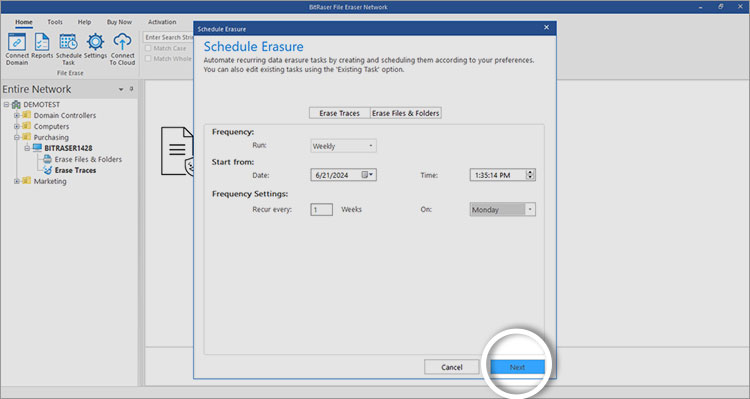Select Computers in the network tree
The height and width of the screenshot is (399, 750).
[x=51, y=126]
